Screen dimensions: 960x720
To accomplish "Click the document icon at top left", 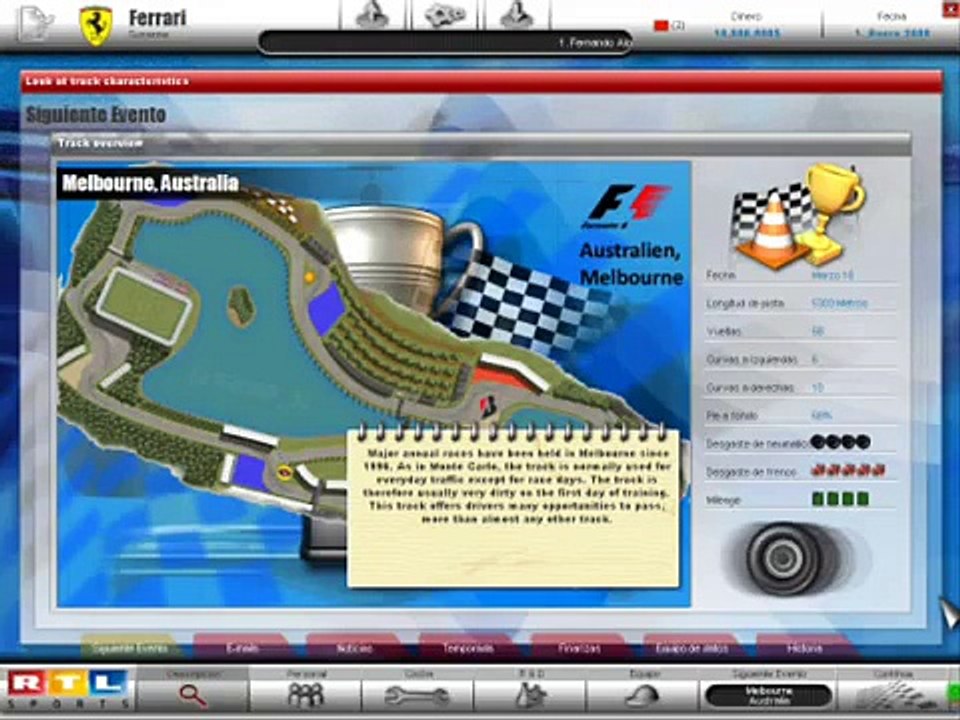I will tap(36, 23).
